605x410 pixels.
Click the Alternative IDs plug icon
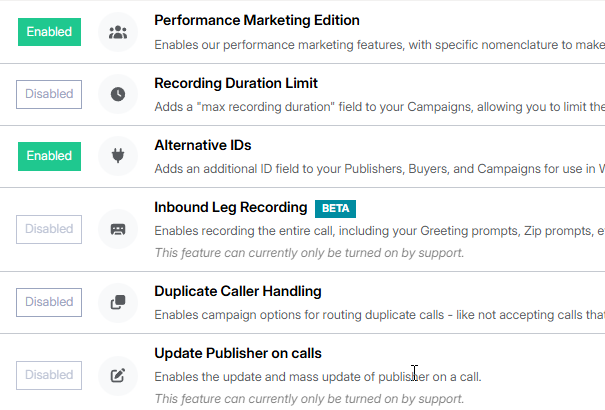(118, 156)
